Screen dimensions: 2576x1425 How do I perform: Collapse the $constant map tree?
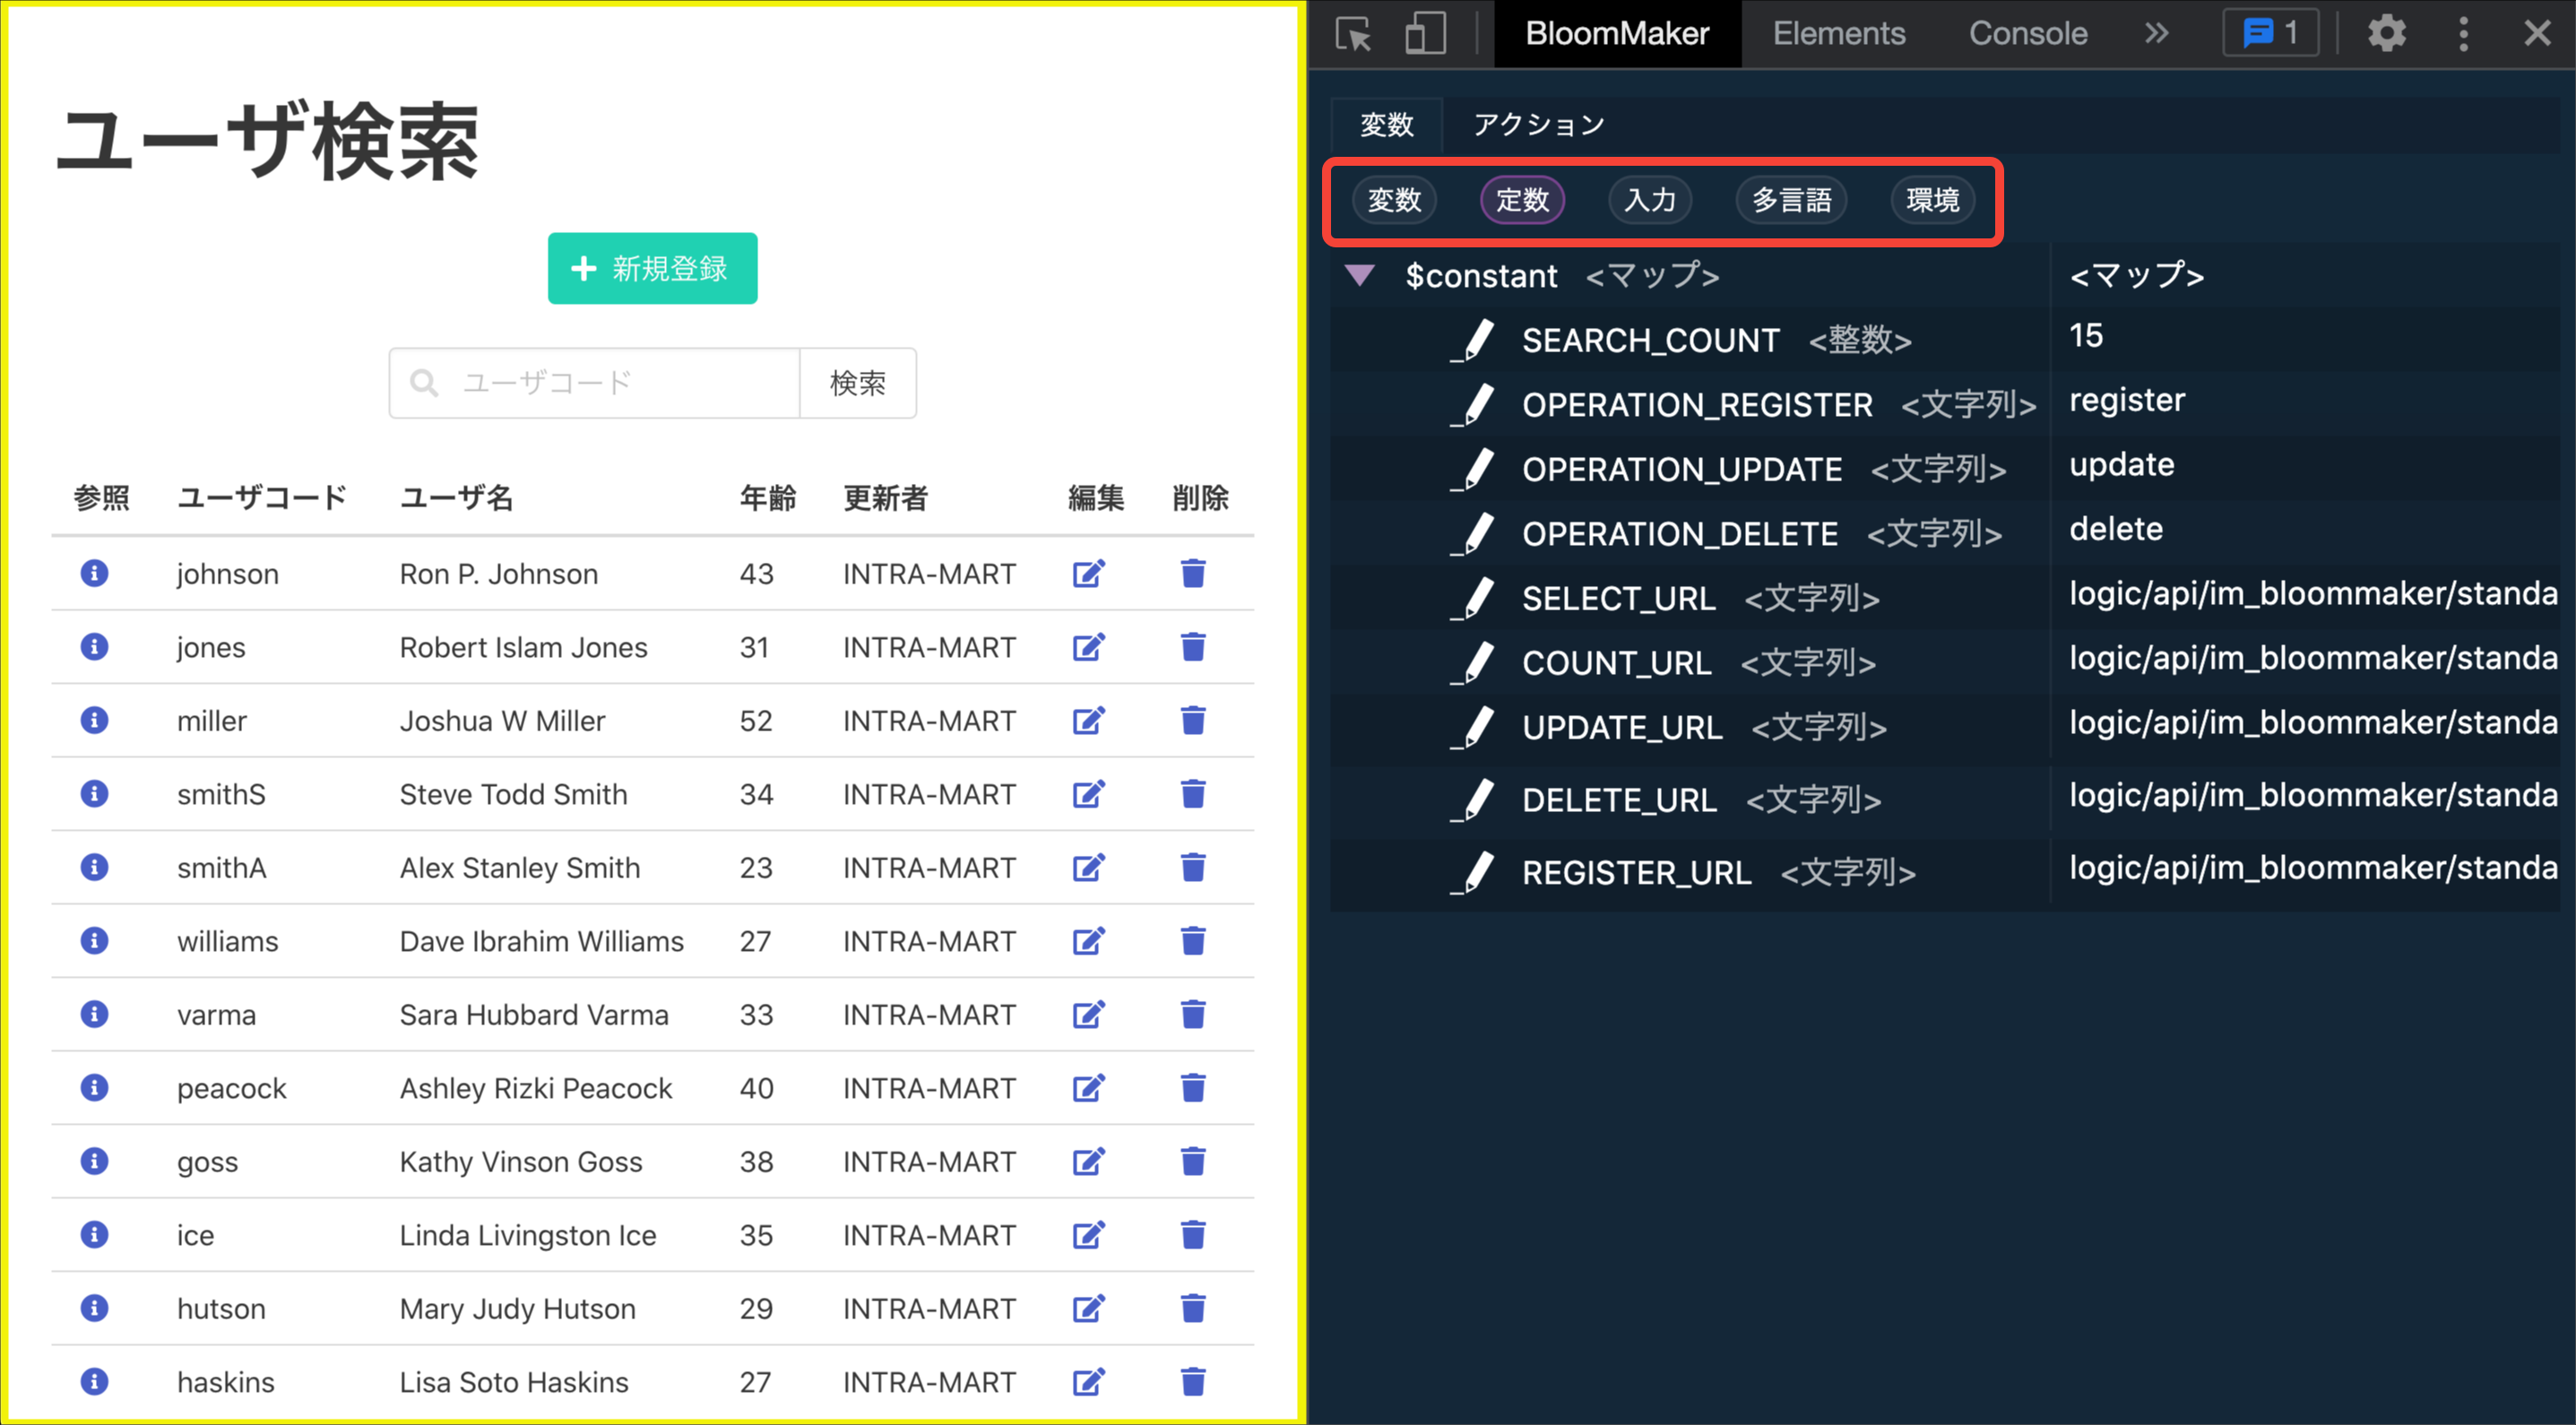1360,275
